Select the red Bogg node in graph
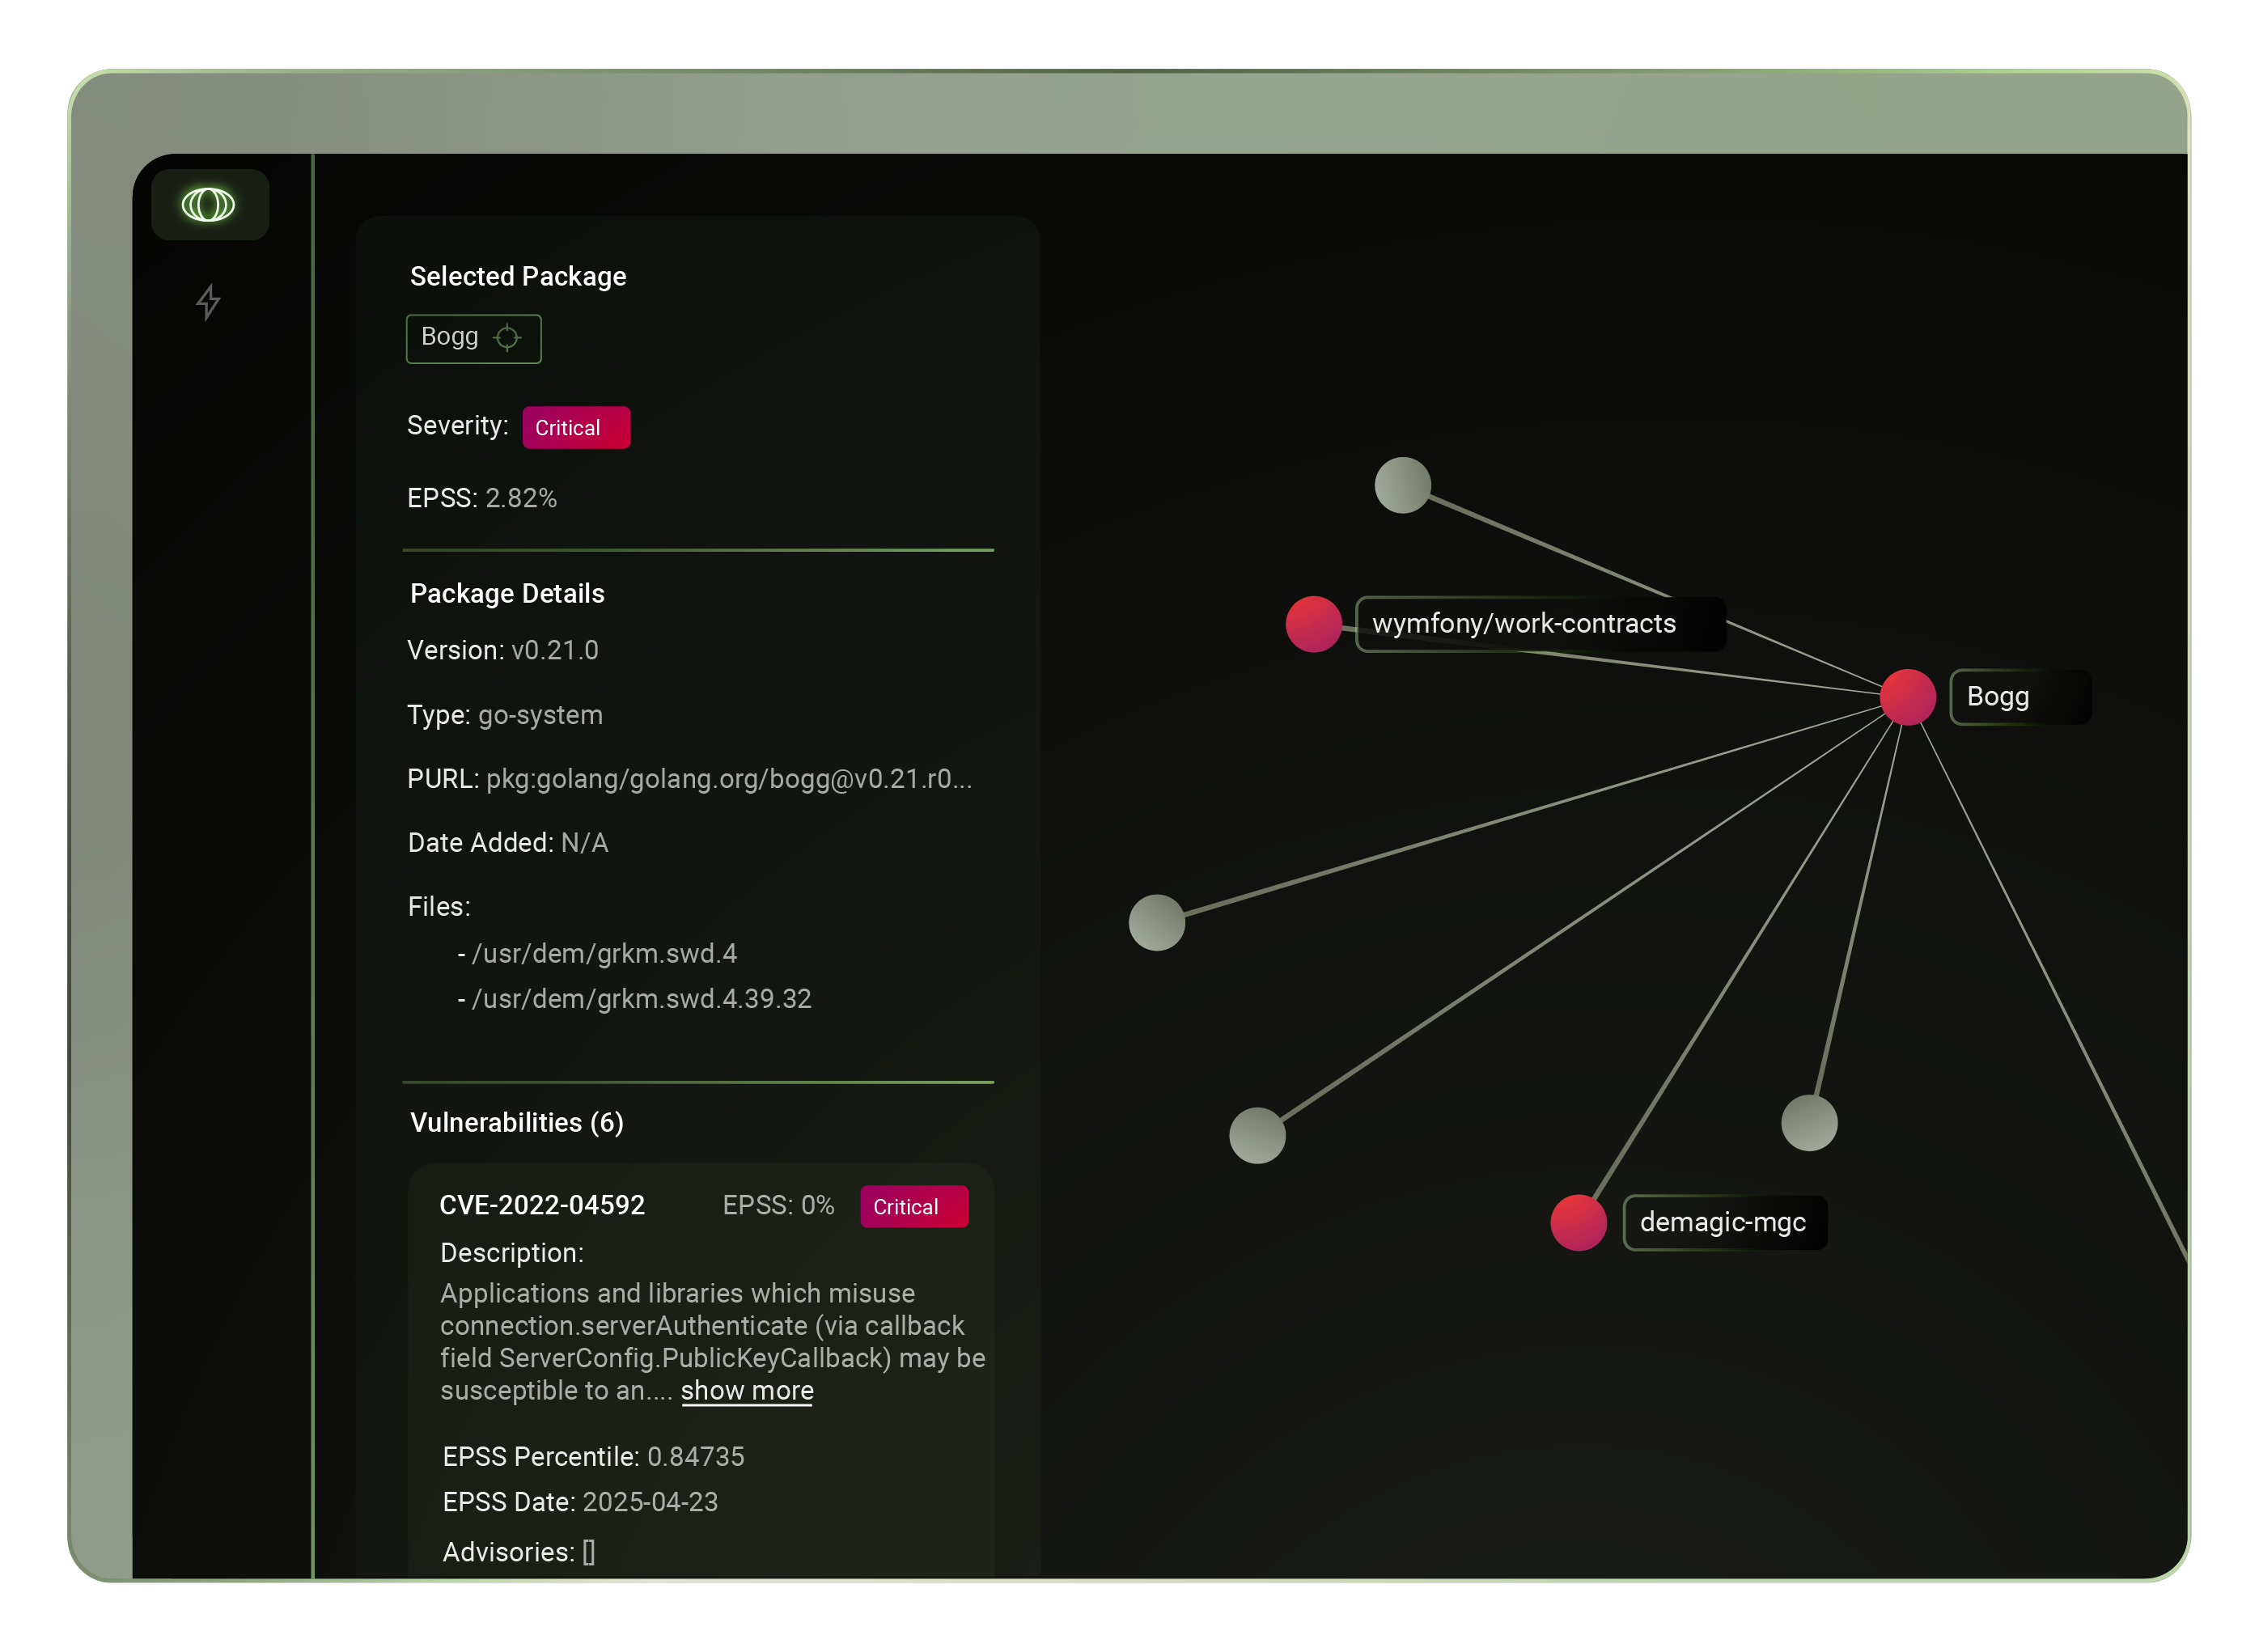The width and height of the screenshot is (2259, 1652). point(1908,697)
